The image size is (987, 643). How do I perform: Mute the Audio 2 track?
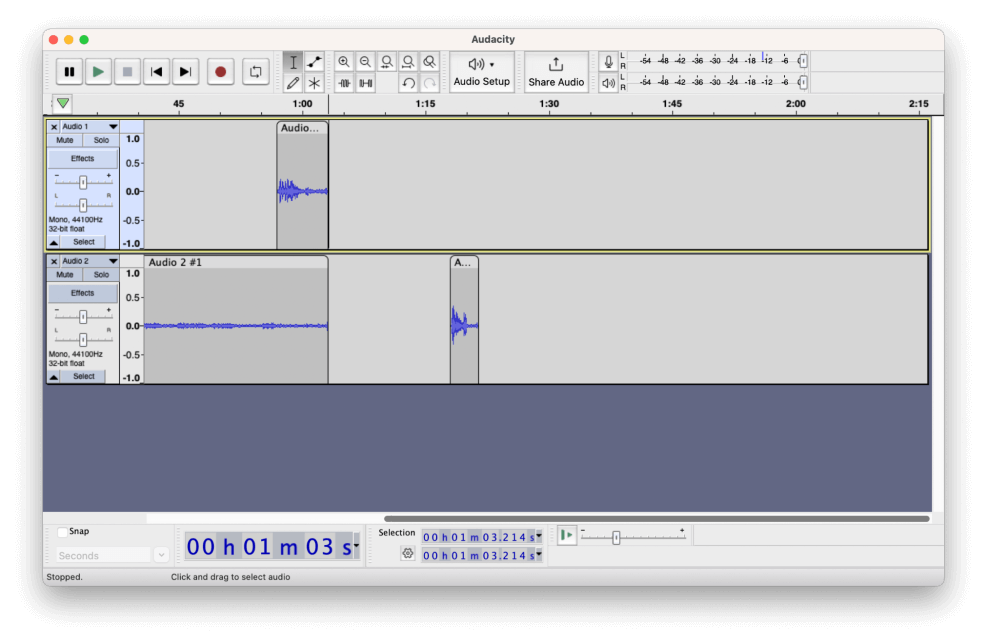pos(65,275)
